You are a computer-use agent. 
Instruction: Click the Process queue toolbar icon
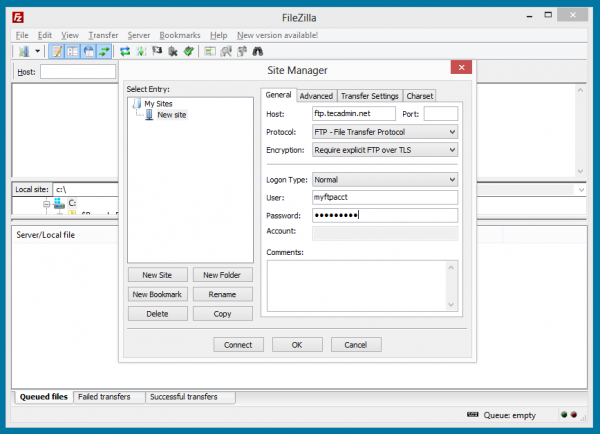point(142,50)
